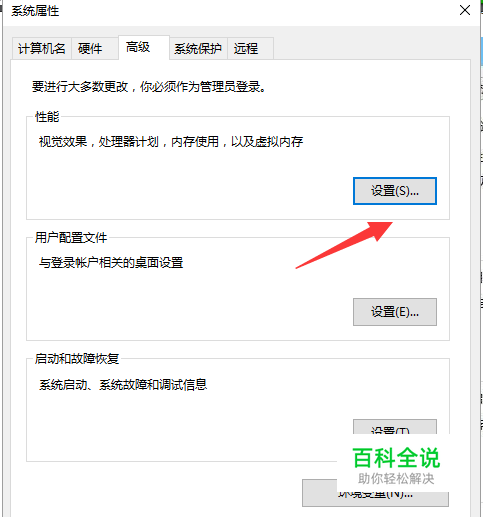483x517 pixels.
Task: Click the 与登录帐户相关的桌面设置 text
Action: click(111, 263)
